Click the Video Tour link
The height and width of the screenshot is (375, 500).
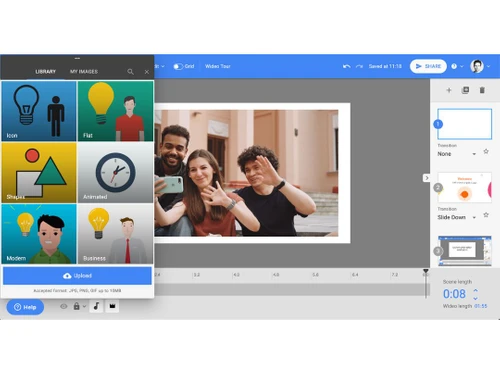pyautogui.click(x=218, y=66)
